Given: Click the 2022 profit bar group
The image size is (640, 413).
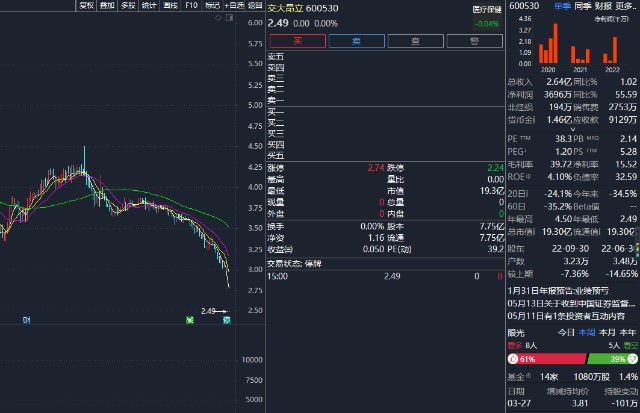Looking at the screenshot, I should pos(611,50).
